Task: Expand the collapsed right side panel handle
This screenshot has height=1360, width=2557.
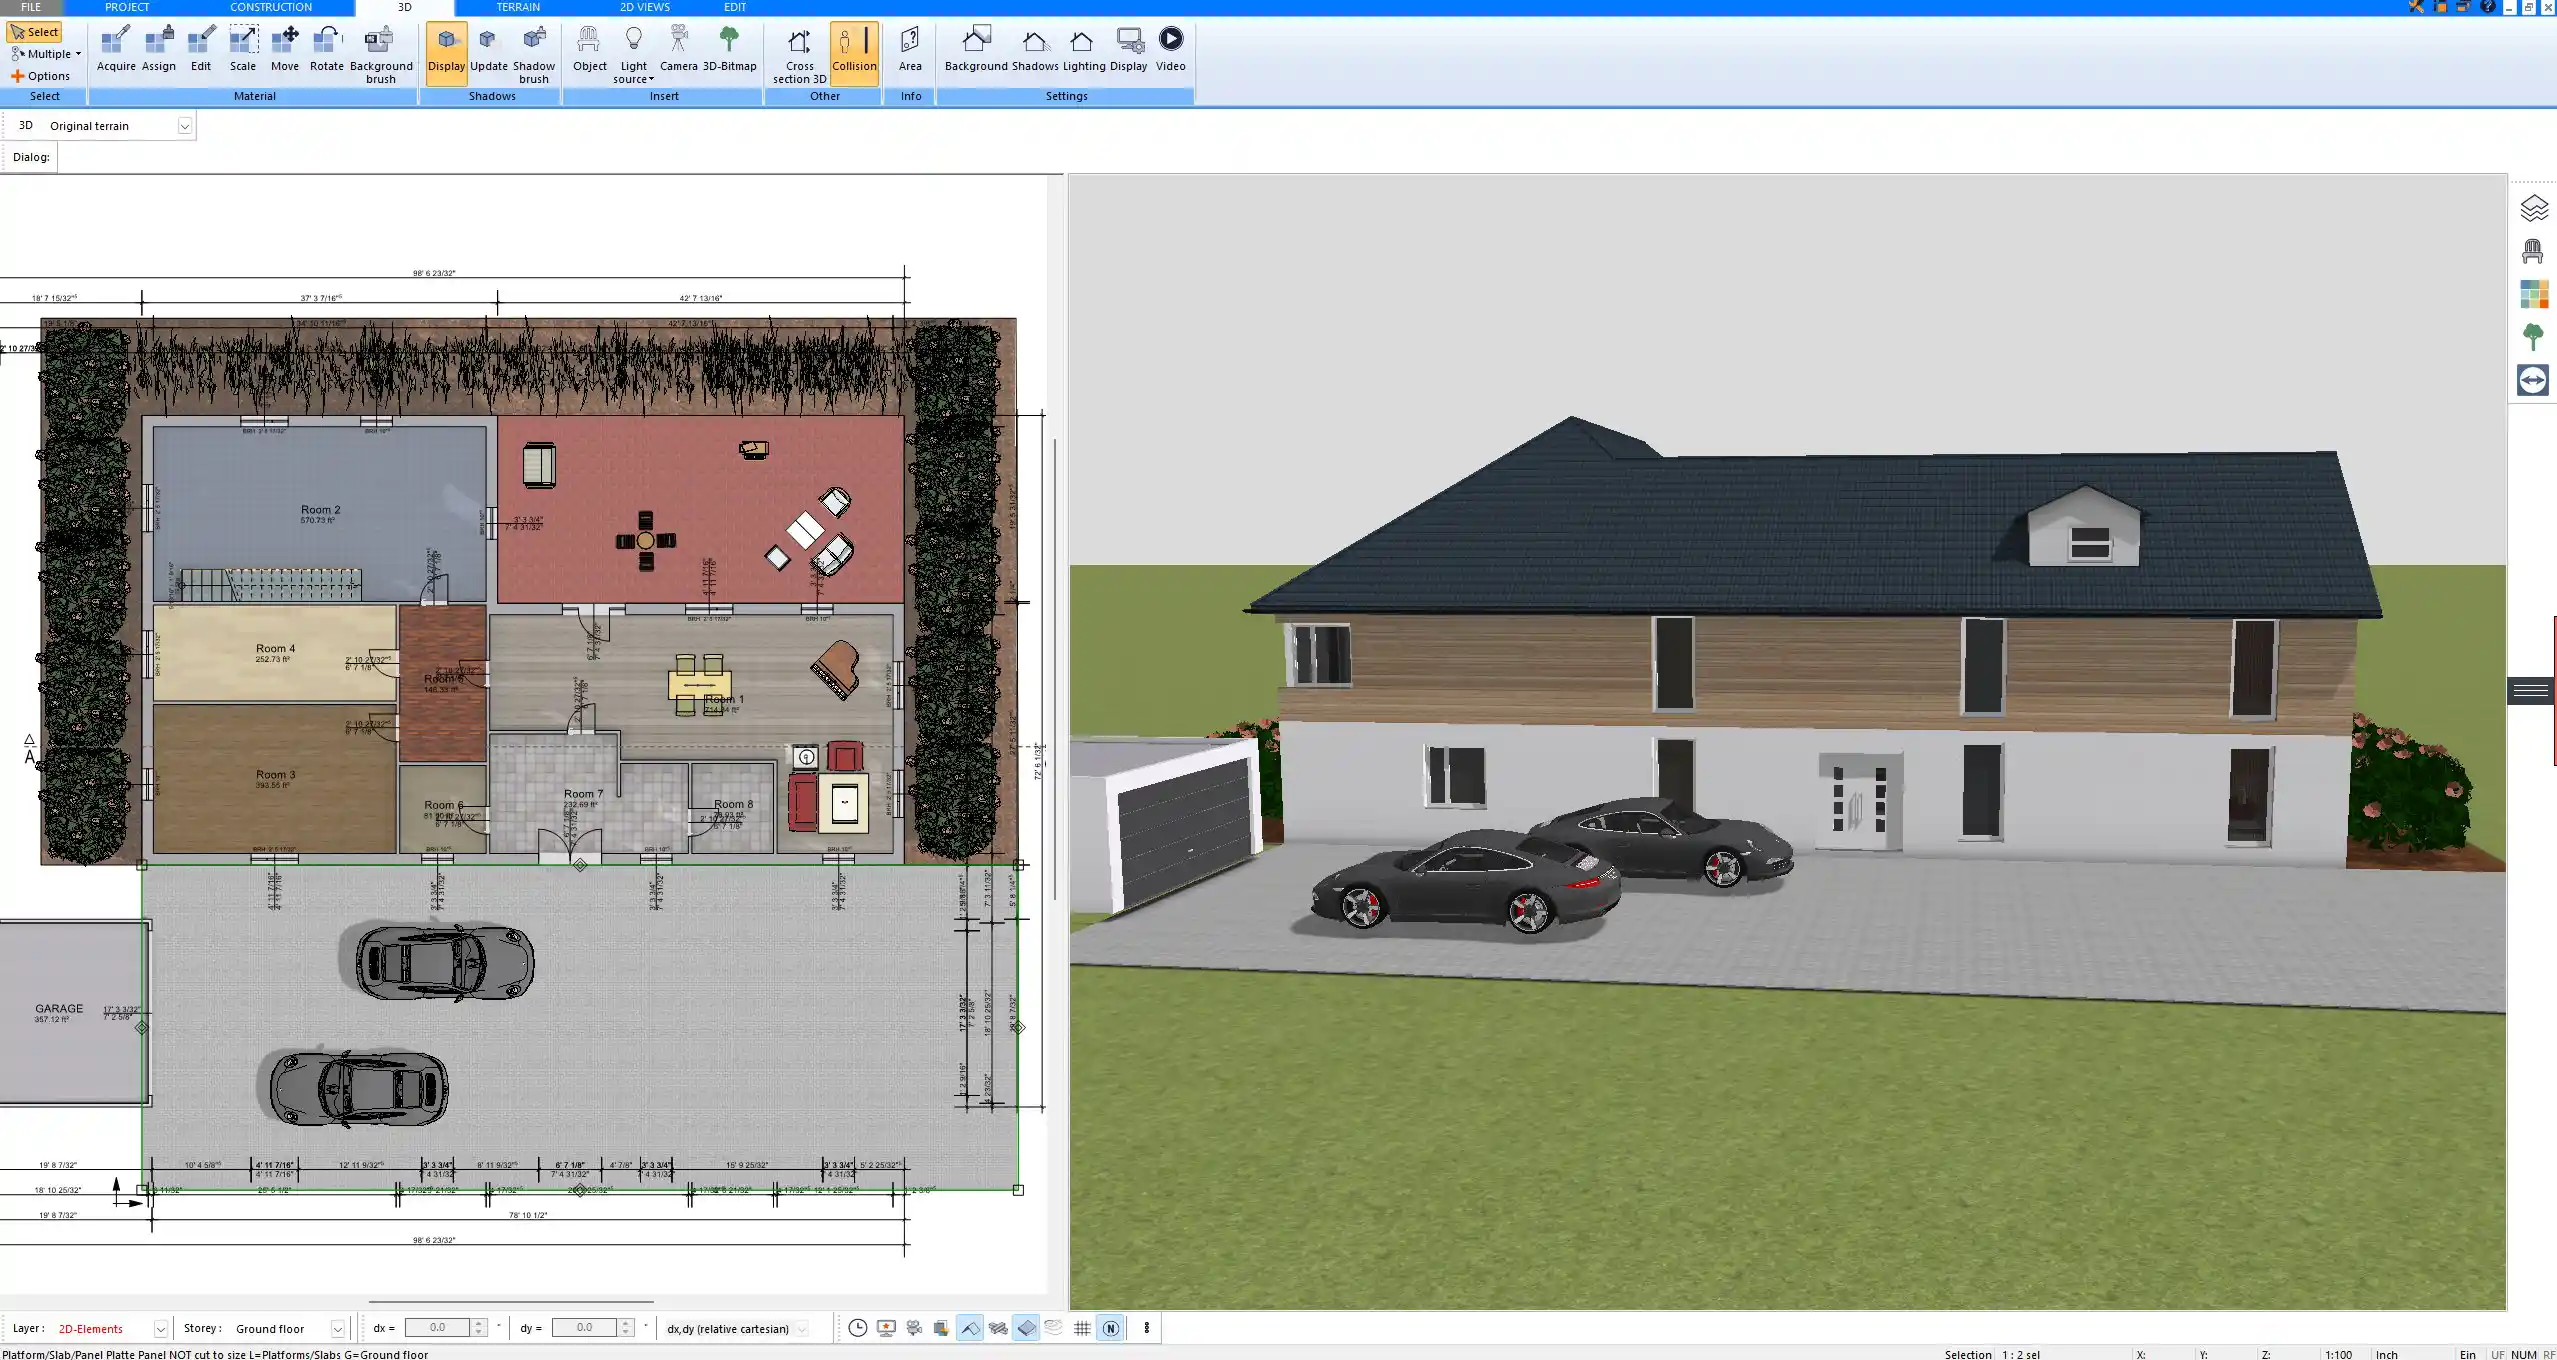Action: click(x=2531, y=690)
